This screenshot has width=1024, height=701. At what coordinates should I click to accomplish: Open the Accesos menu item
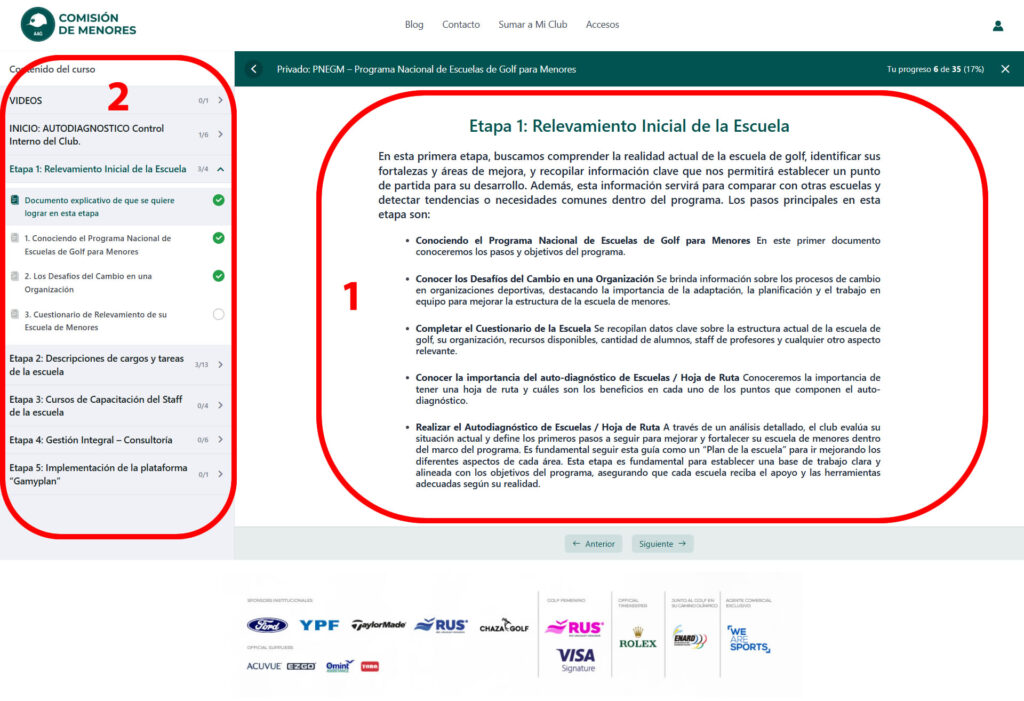[602, 25]
